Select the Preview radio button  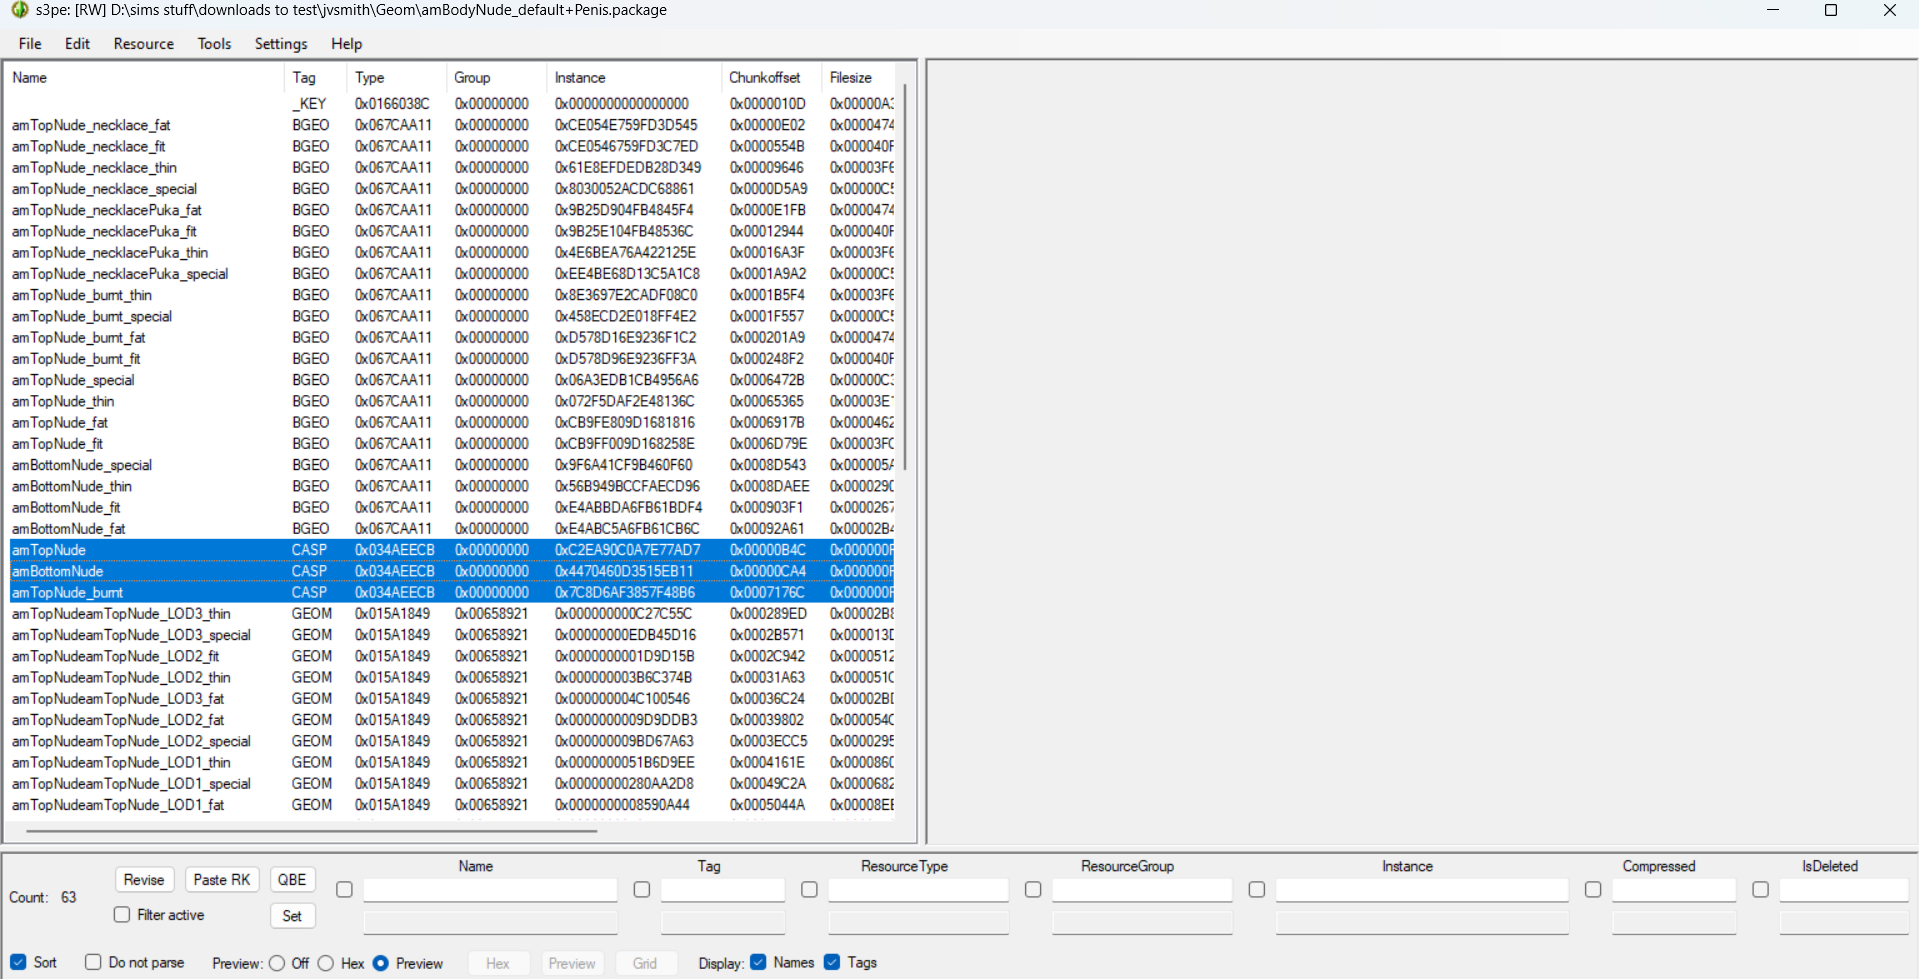(381, 963)
